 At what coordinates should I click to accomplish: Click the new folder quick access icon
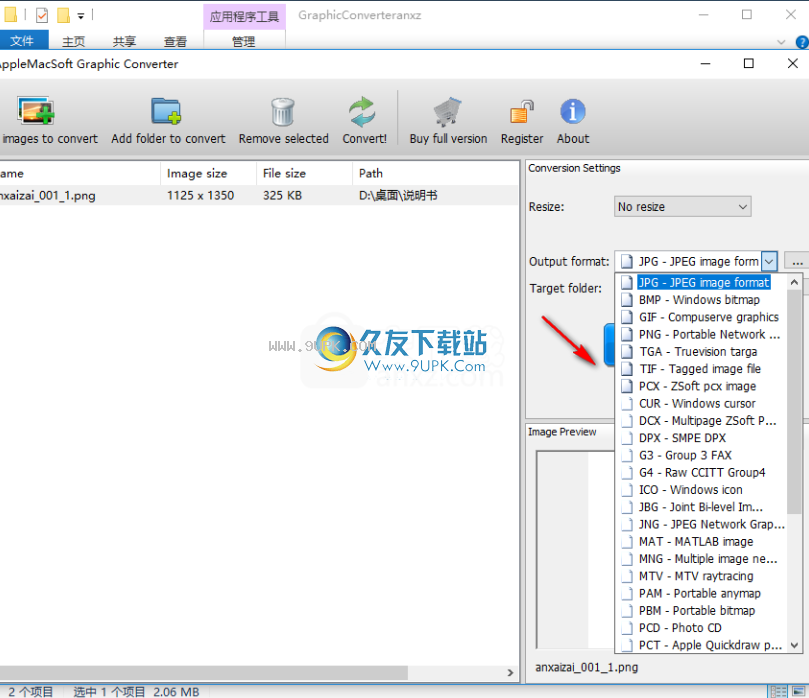63,15
